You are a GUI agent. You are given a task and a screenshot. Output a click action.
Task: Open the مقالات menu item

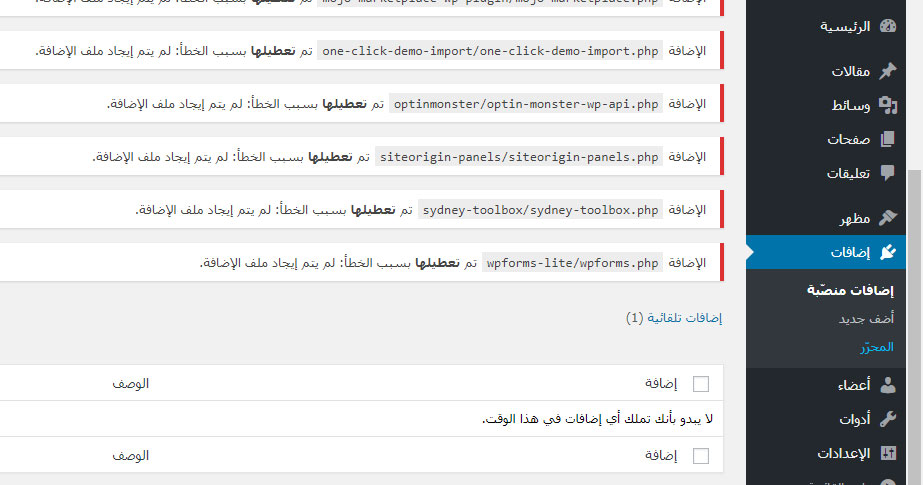pyautogui.click(x=826, y=71)
